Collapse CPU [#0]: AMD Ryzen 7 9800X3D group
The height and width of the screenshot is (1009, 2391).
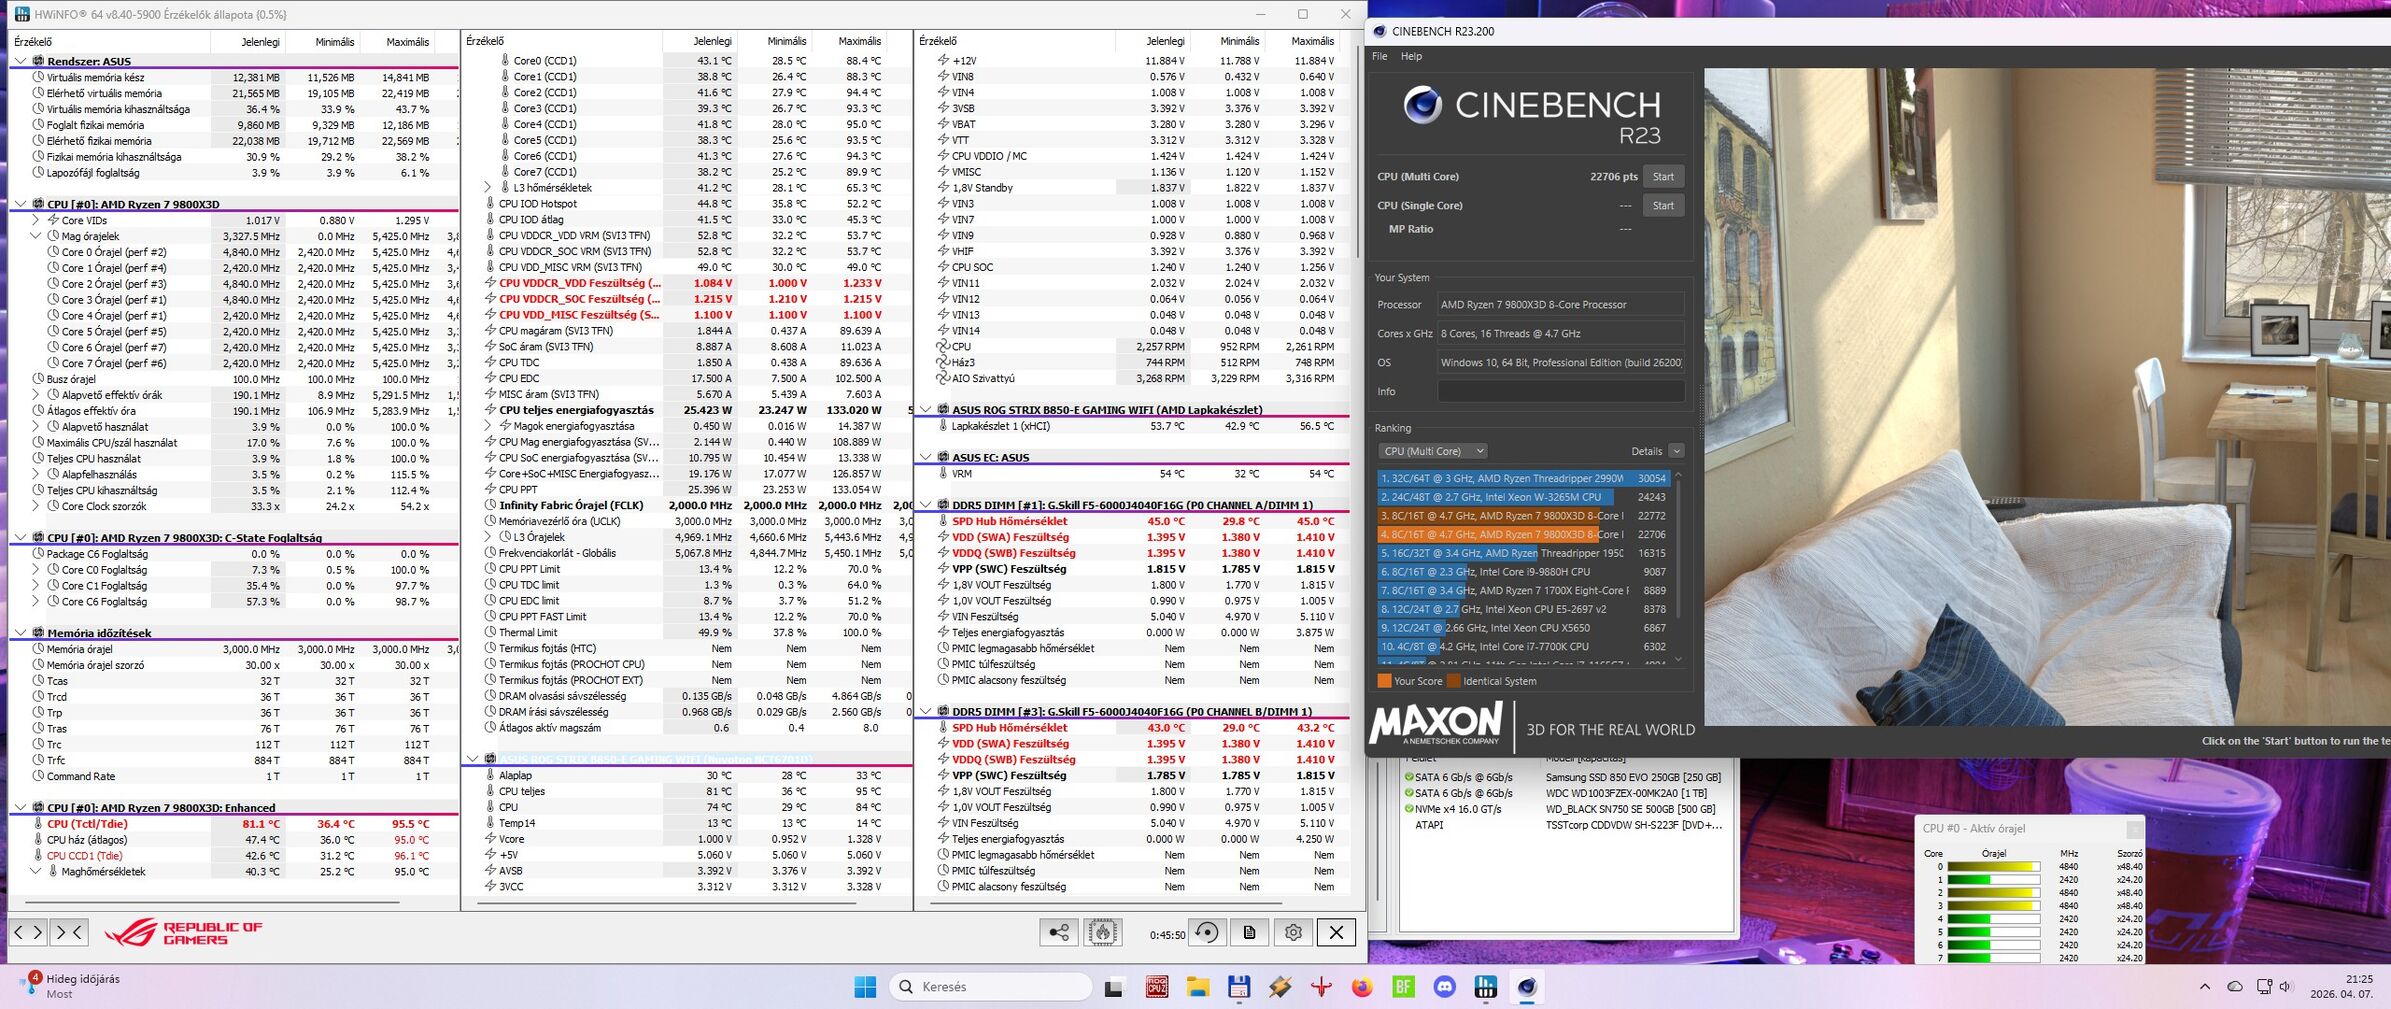point(20,204)
